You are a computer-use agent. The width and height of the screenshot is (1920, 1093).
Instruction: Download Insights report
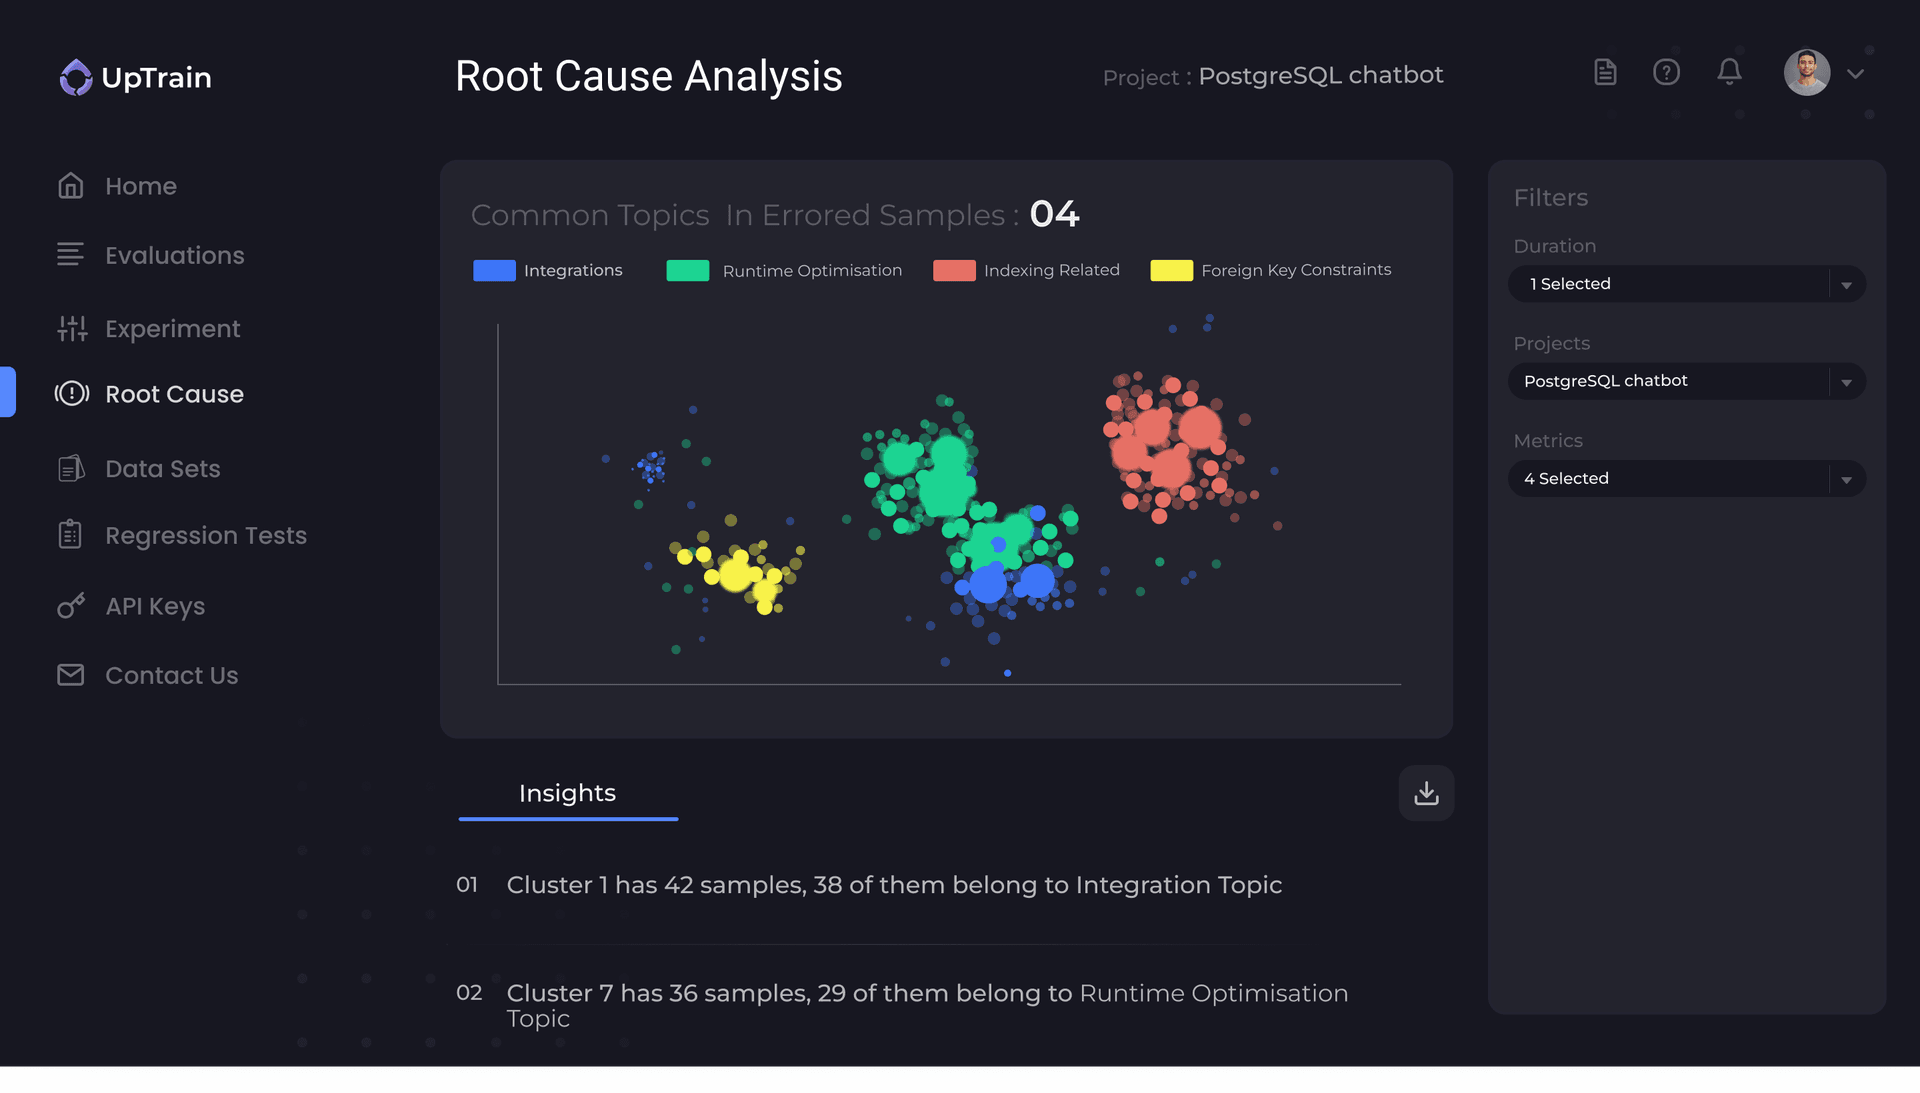pyautogui.click(x=1425, y=792)
